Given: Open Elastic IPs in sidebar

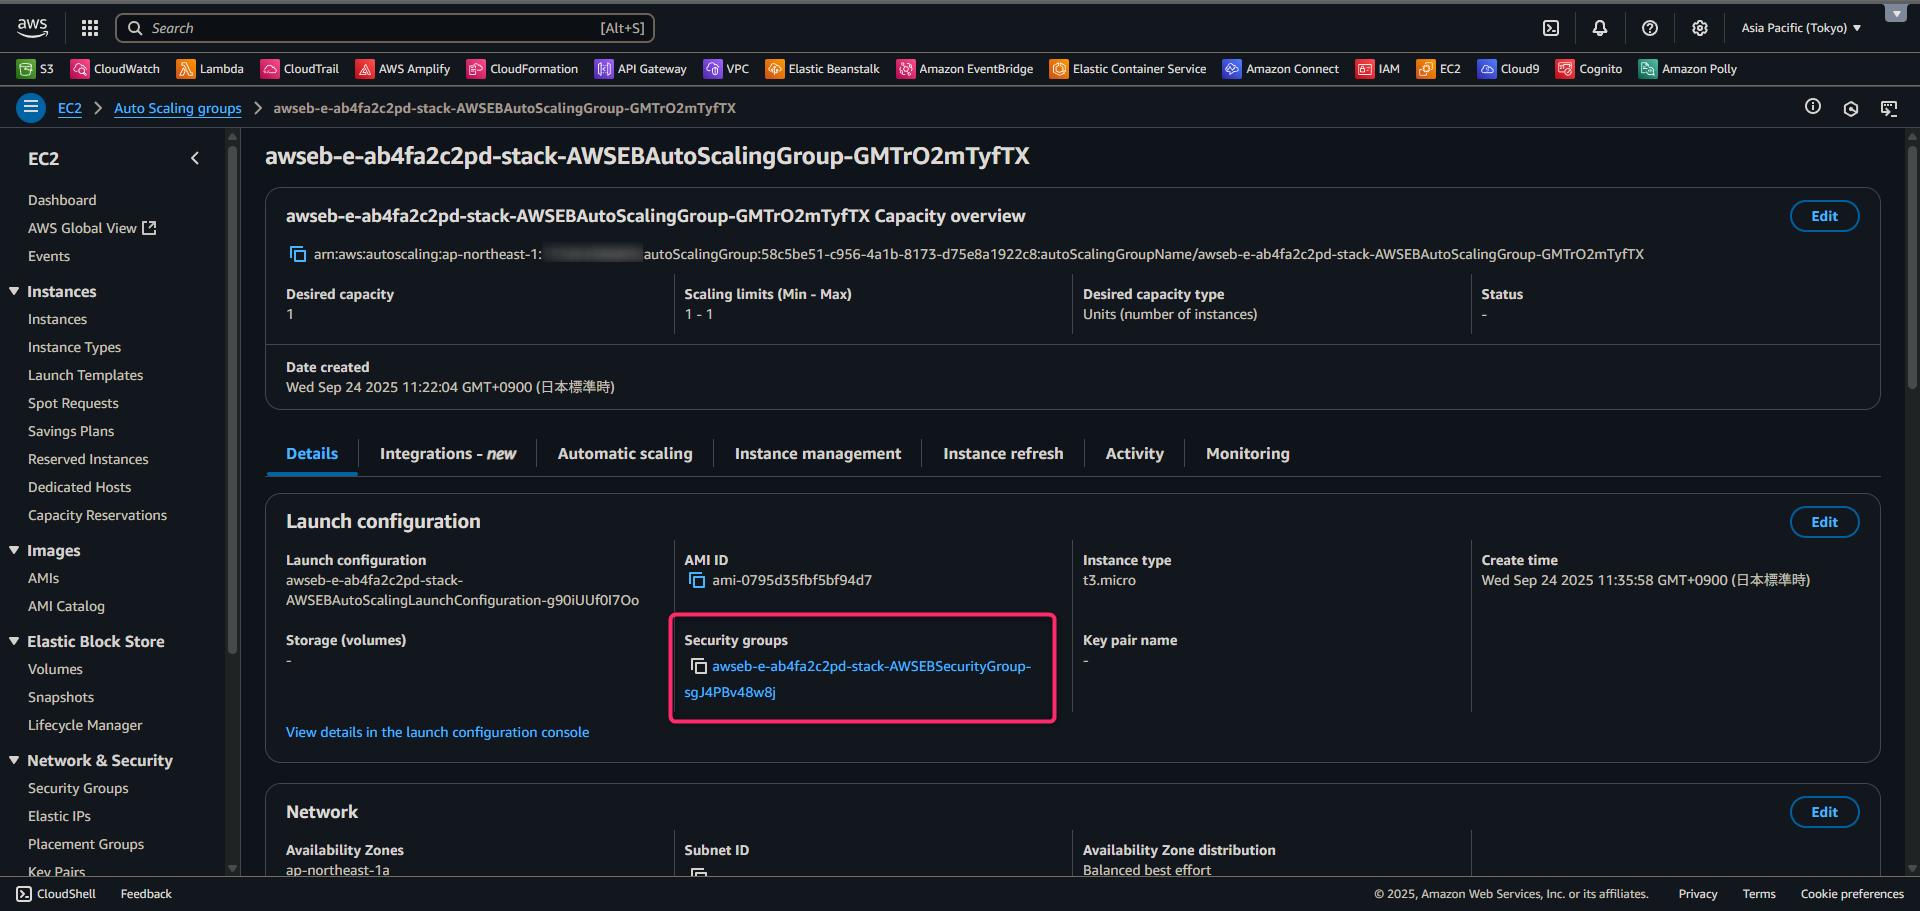Looking at the screenshot, I should click(59, 816).
